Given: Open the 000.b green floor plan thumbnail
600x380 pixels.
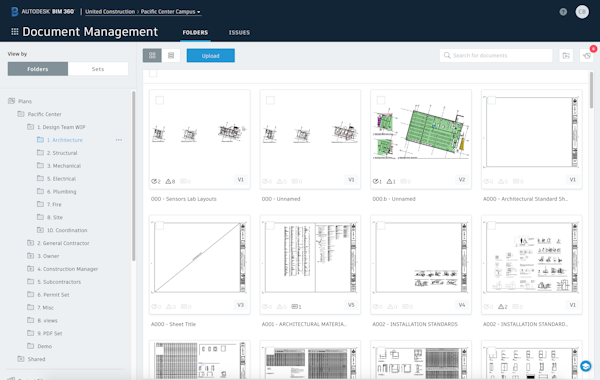Looking at the screenshot, I should (421, 132).
